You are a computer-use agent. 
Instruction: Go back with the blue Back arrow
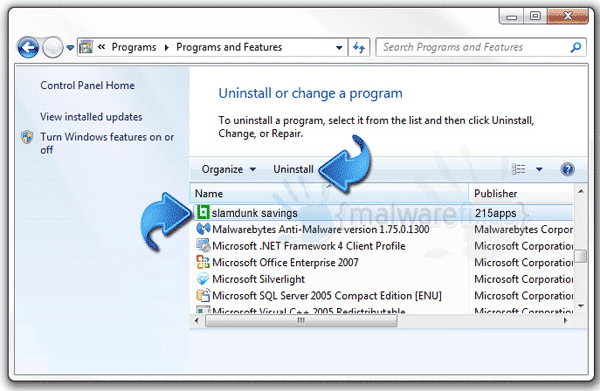pos(28,48)
